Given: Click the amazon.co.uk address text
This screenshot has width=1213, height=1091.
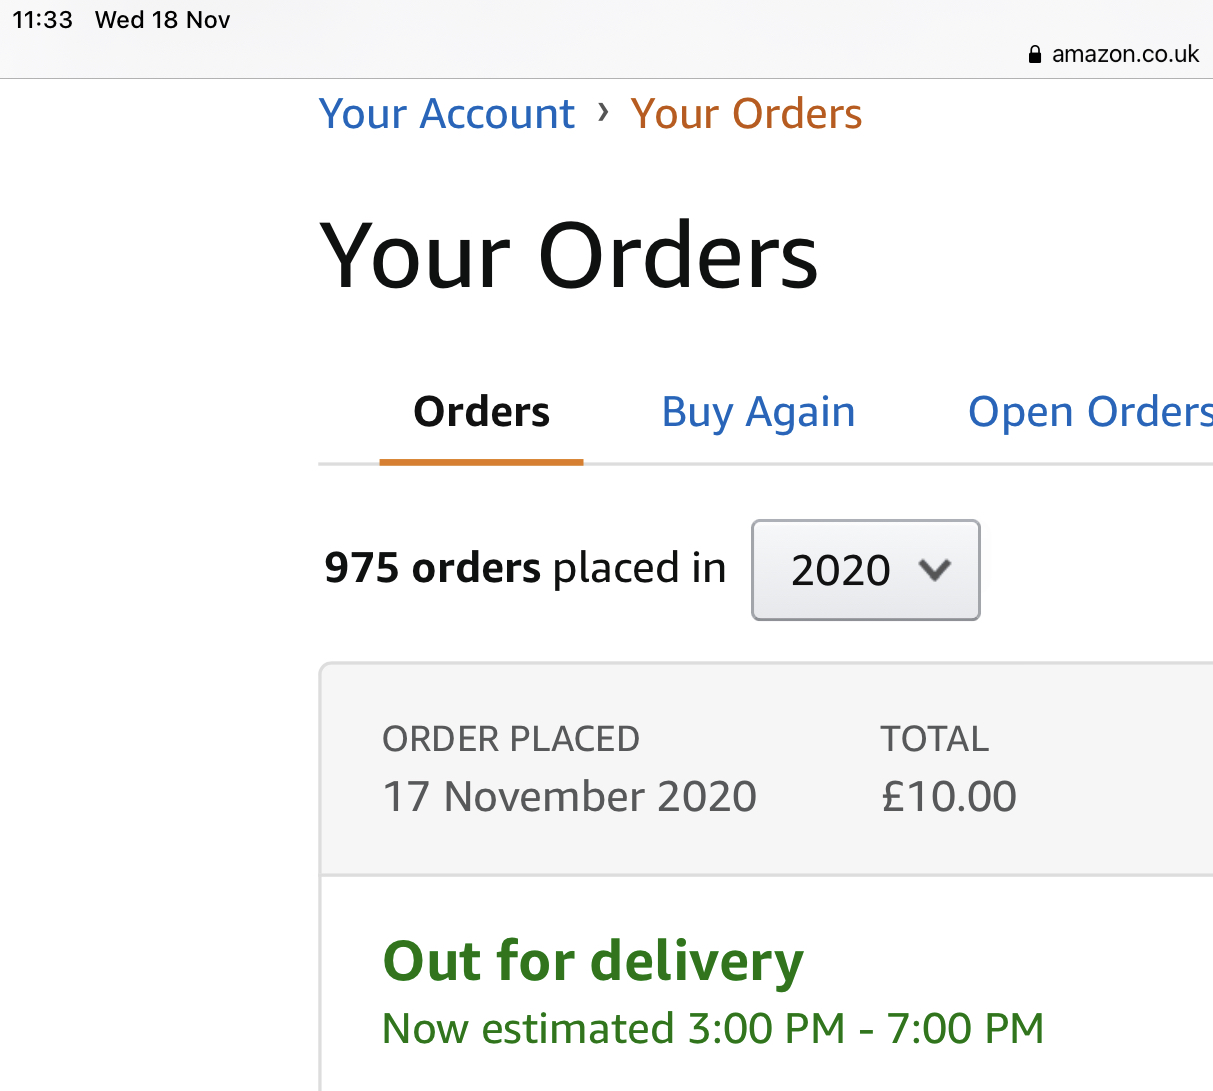Looking at the screenshot, I should tap(1125, 54).
